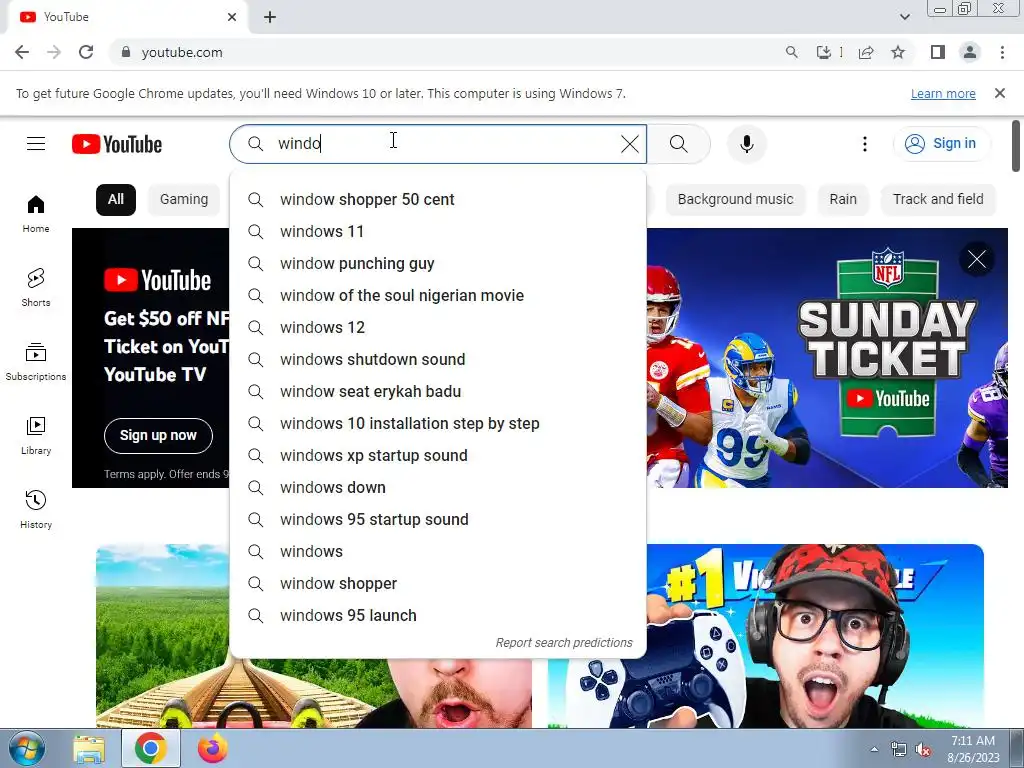
Task: Reload the page
Action: tap(86, 52)
